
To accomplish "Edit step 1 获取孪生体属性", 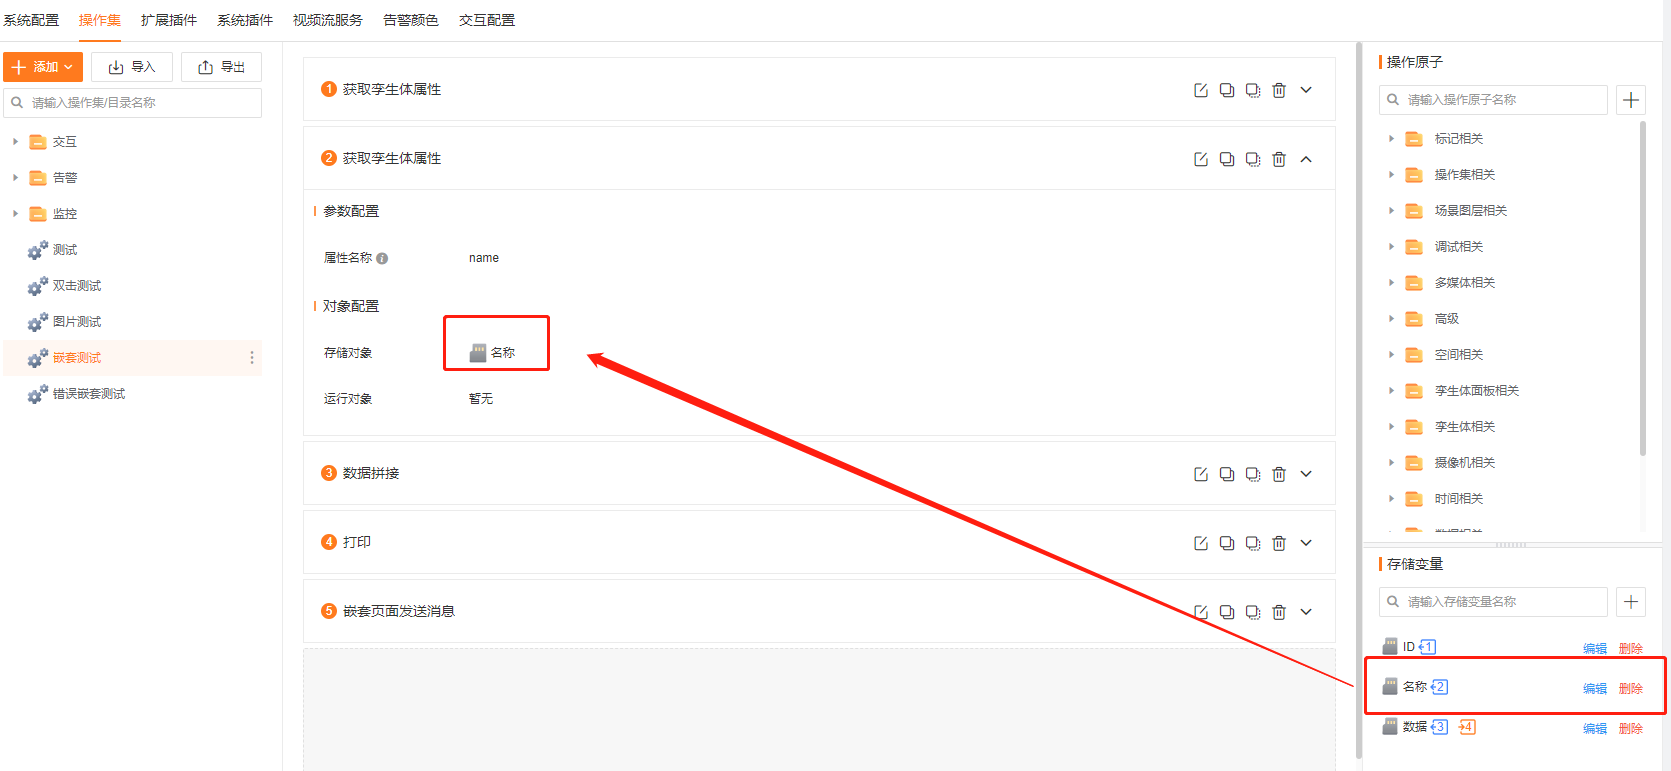I will click(1201, 90).
